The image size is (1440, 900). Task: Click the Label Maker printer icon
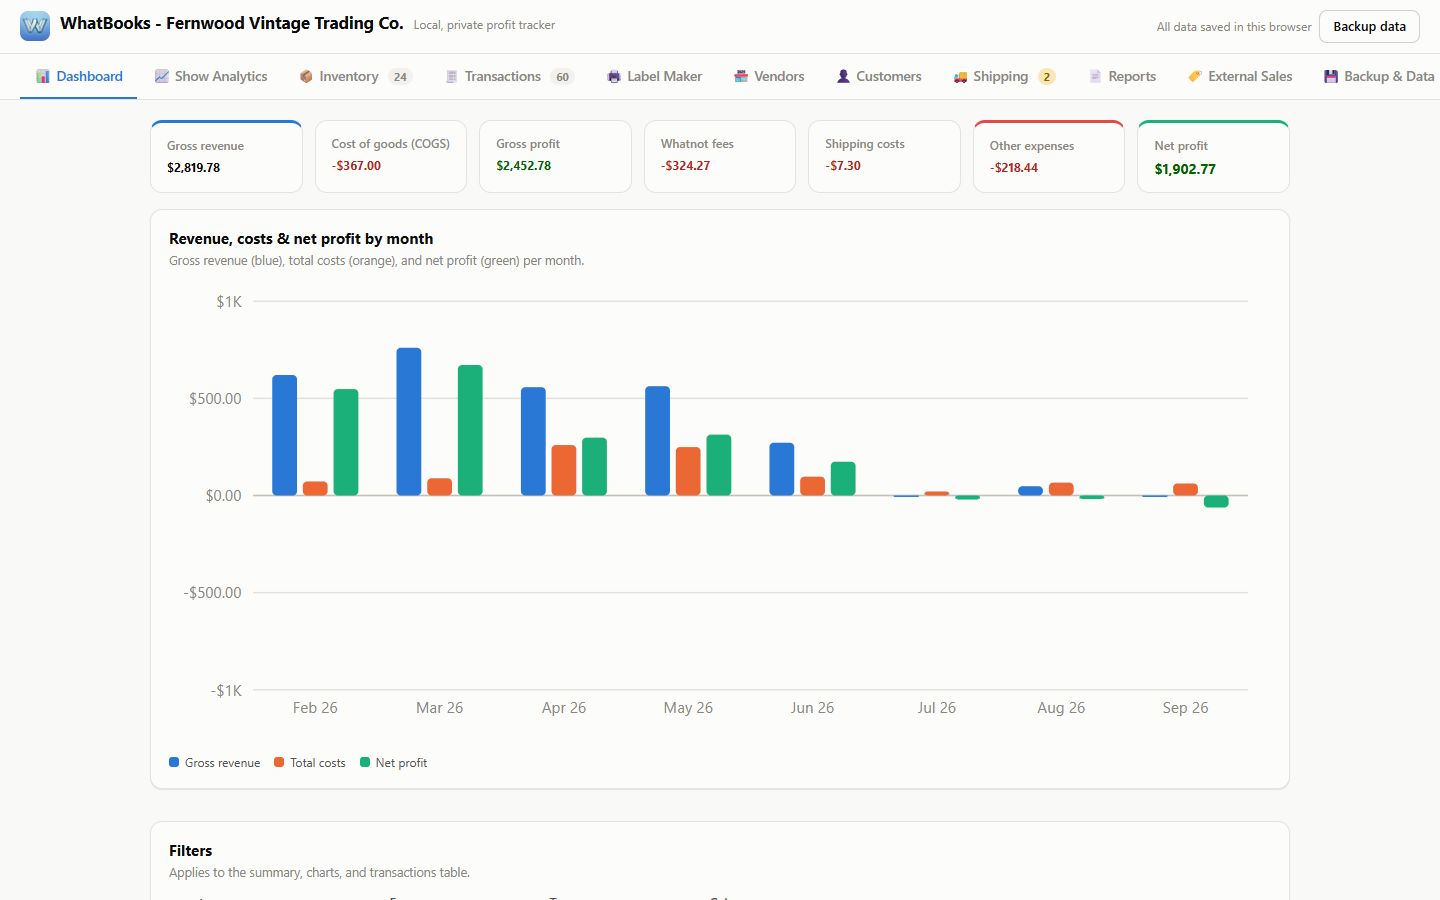coord(614,76)
